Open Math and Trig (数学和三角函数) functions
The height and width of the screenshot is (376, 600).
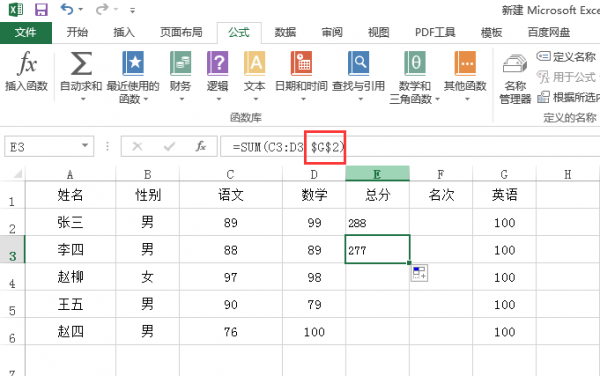[415, 63]
